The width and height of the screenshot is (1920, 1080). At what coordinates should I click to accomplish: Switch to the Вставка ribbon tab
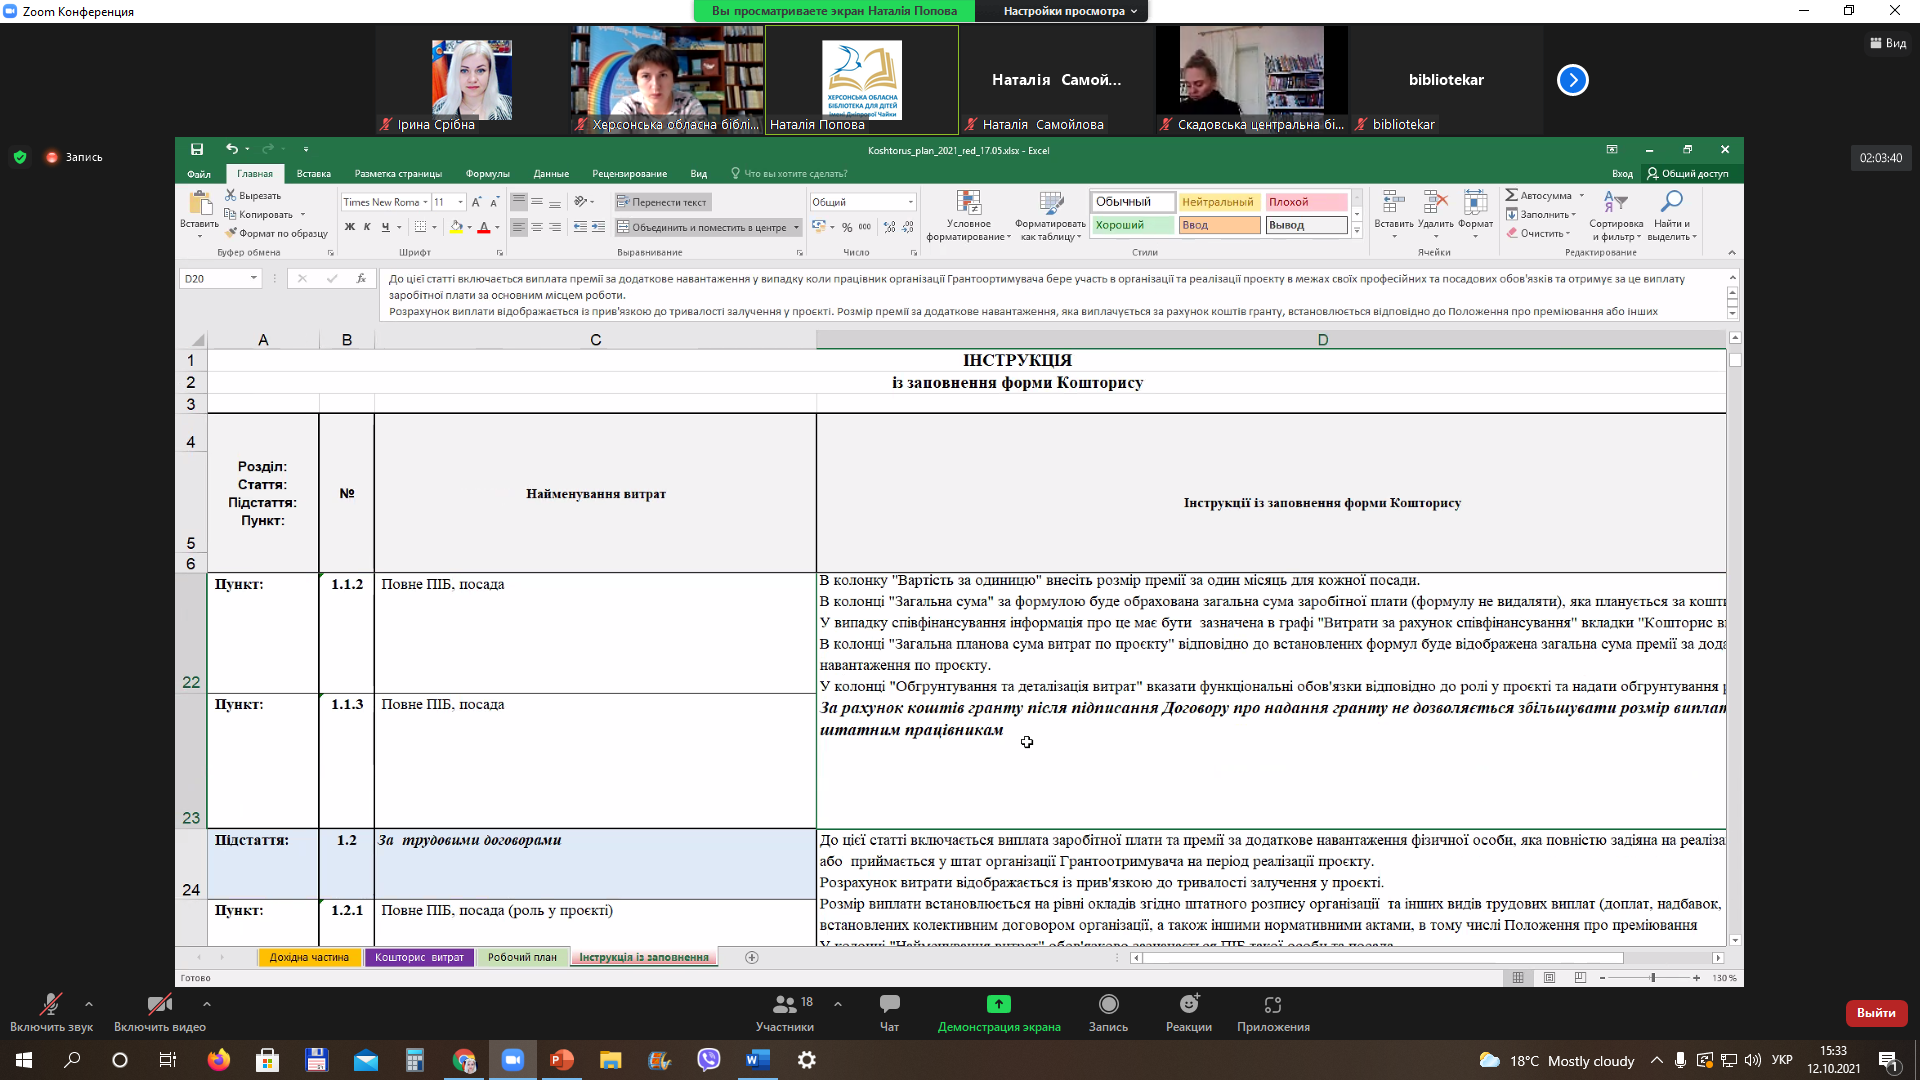314,174
